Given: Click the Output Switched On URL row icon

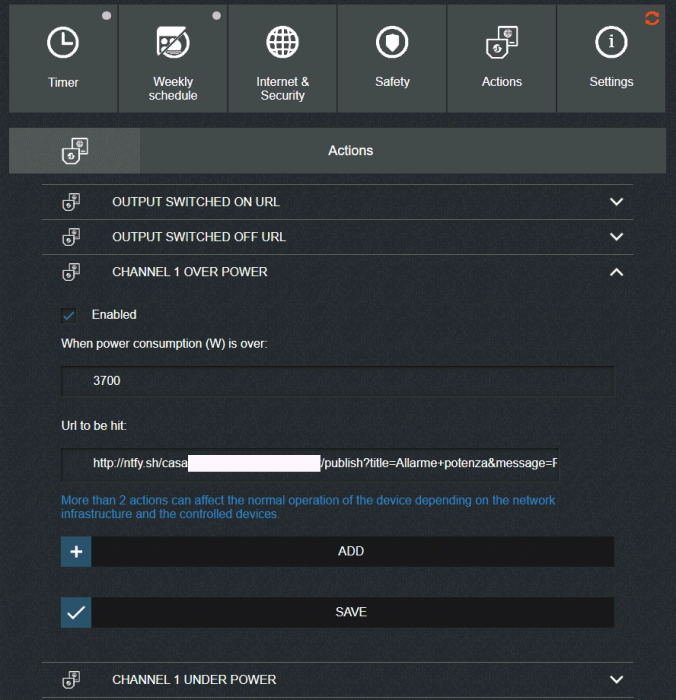Looking at the screenshot, I should tap(71, 202).
